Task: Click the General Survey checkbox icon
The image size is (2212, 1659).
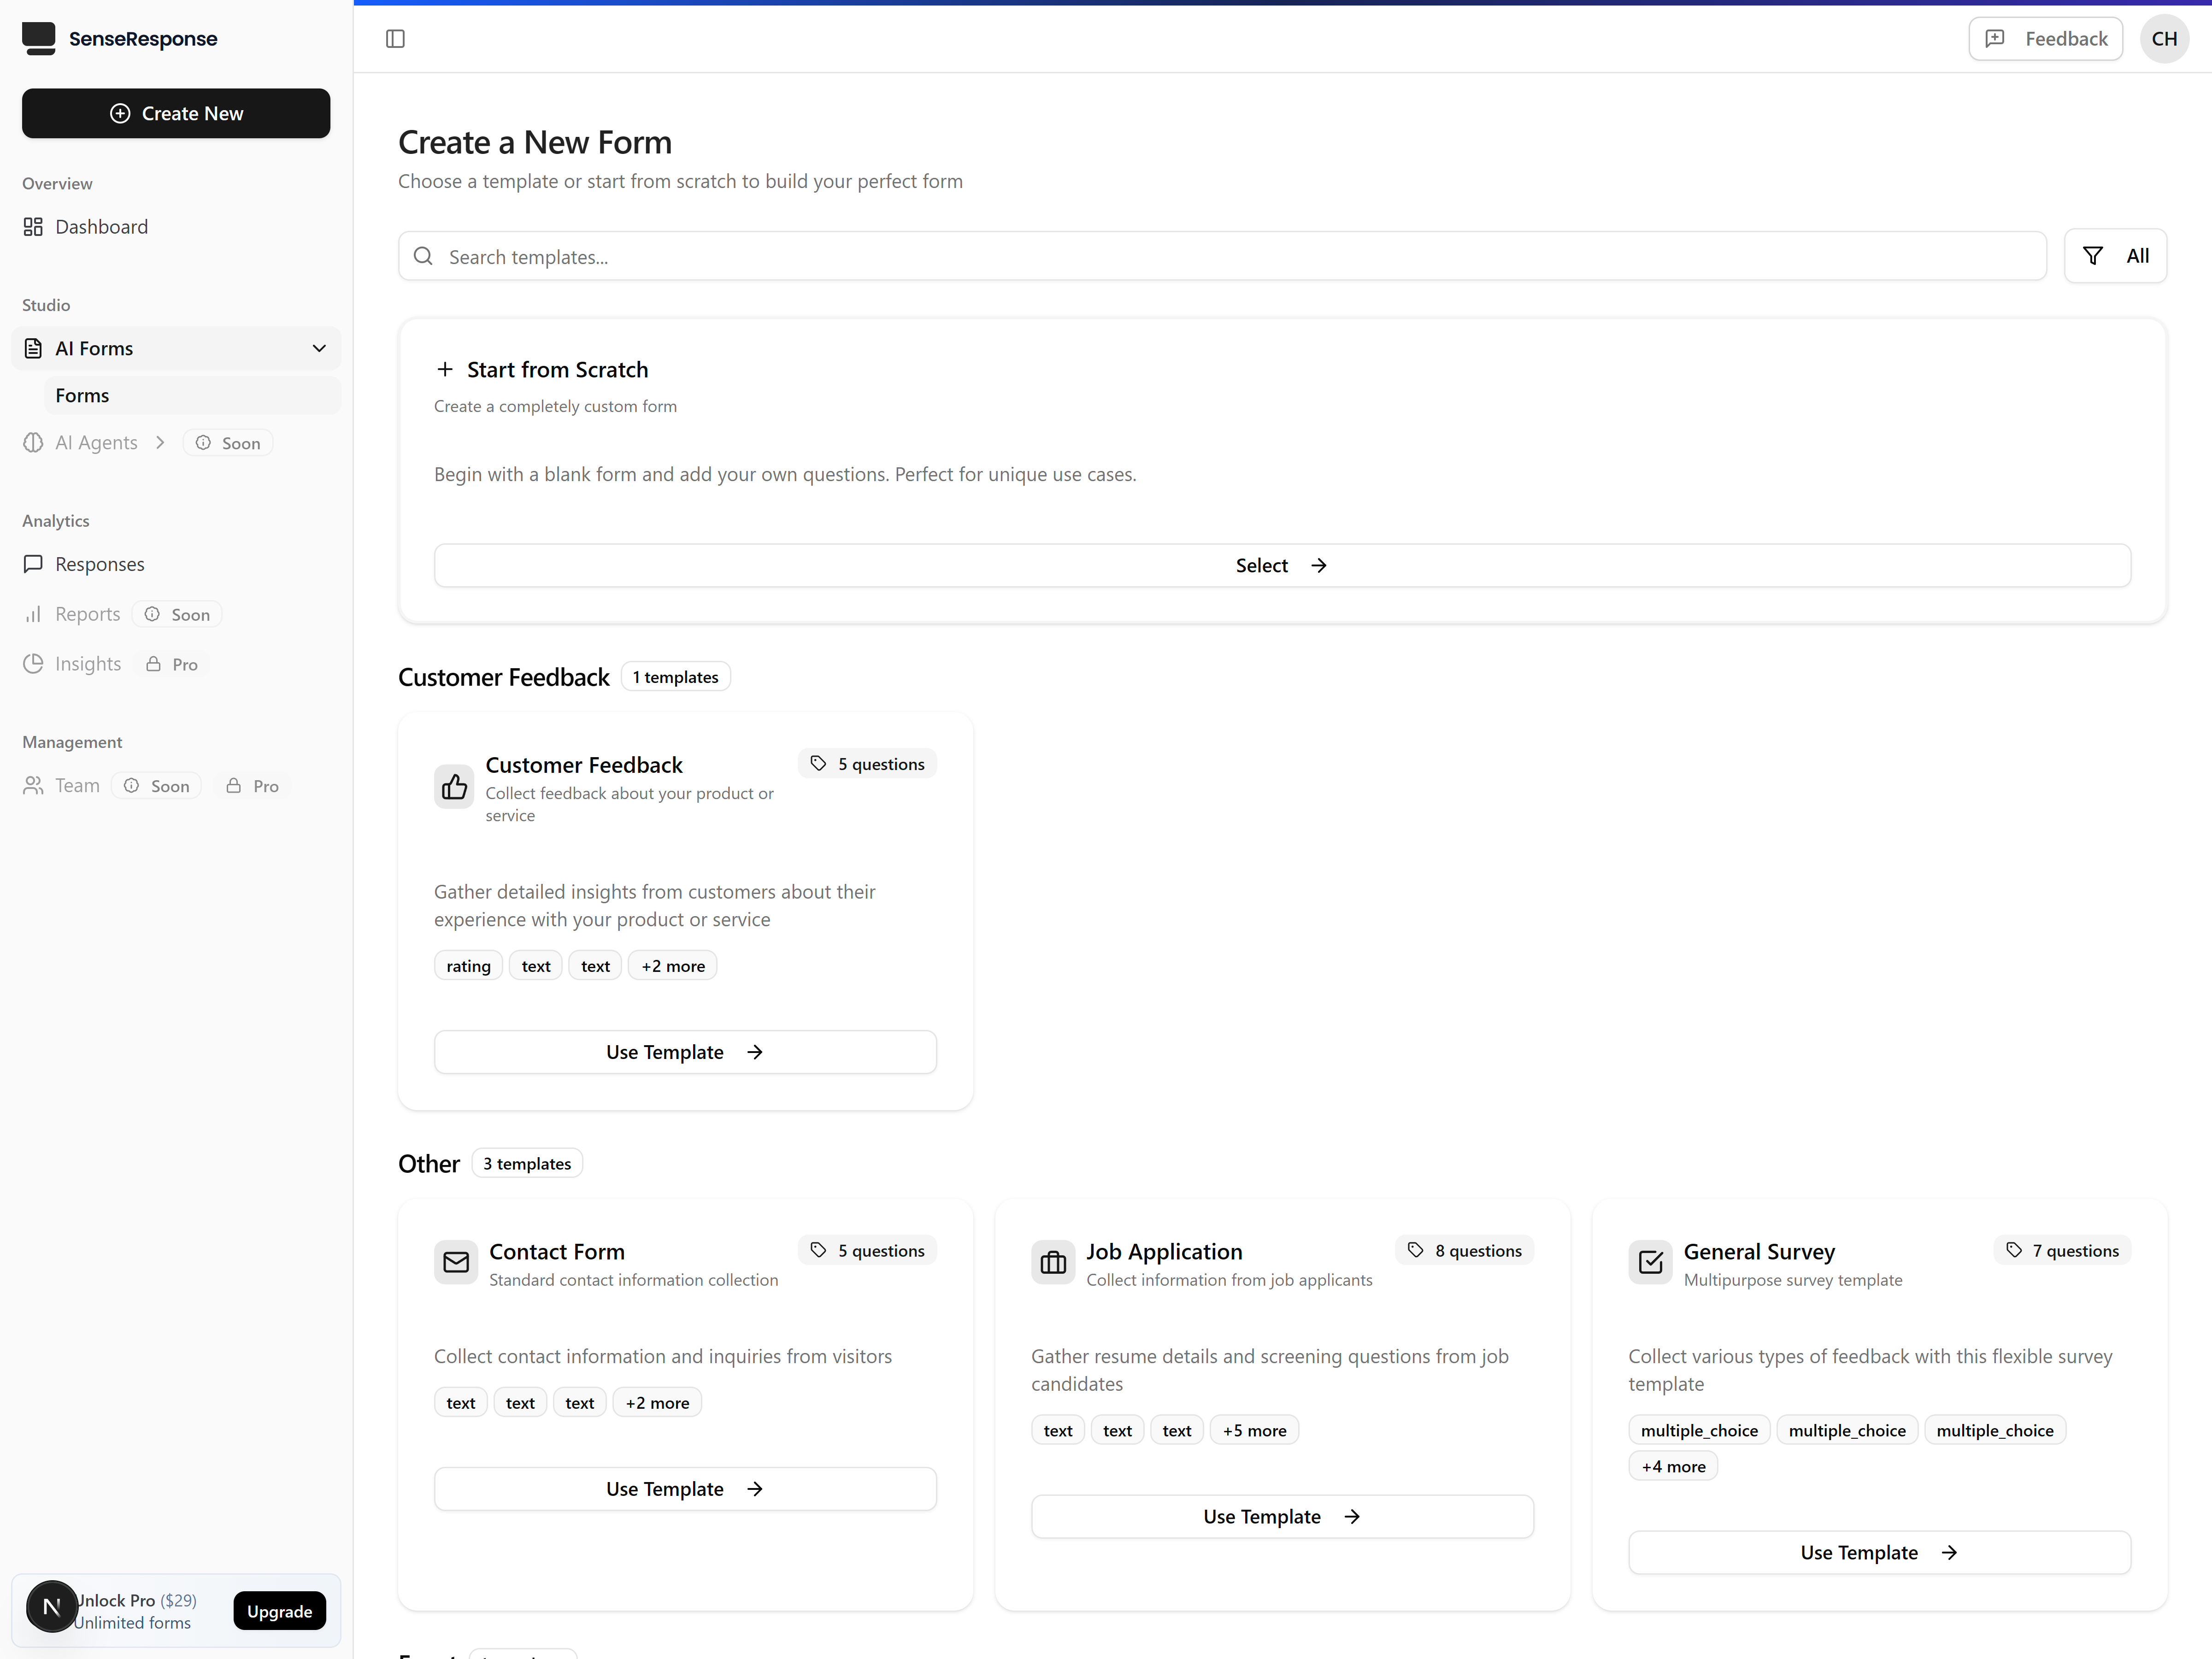Action: click(1650, 1262)
